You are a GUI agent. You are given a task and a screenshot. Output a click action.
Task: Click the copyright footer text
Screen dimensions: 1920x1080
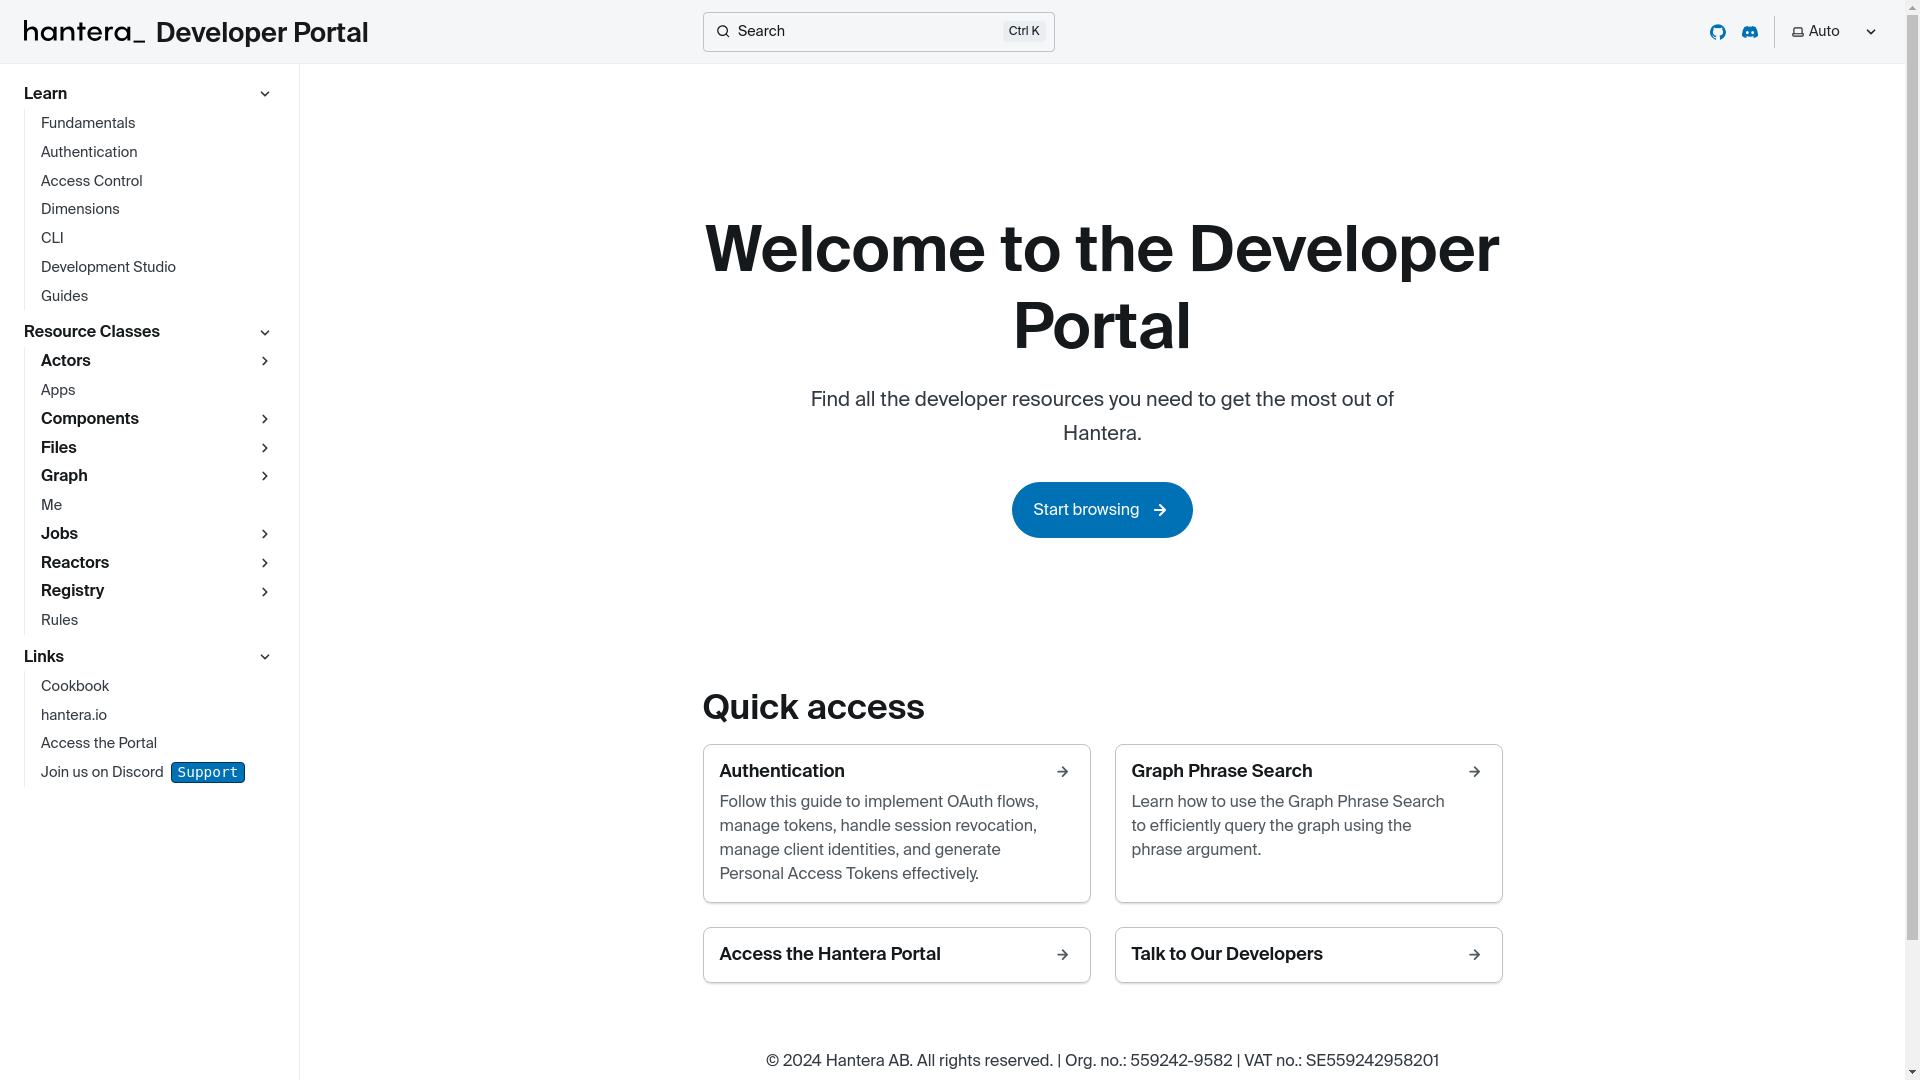click(x=1102, y=1060)
